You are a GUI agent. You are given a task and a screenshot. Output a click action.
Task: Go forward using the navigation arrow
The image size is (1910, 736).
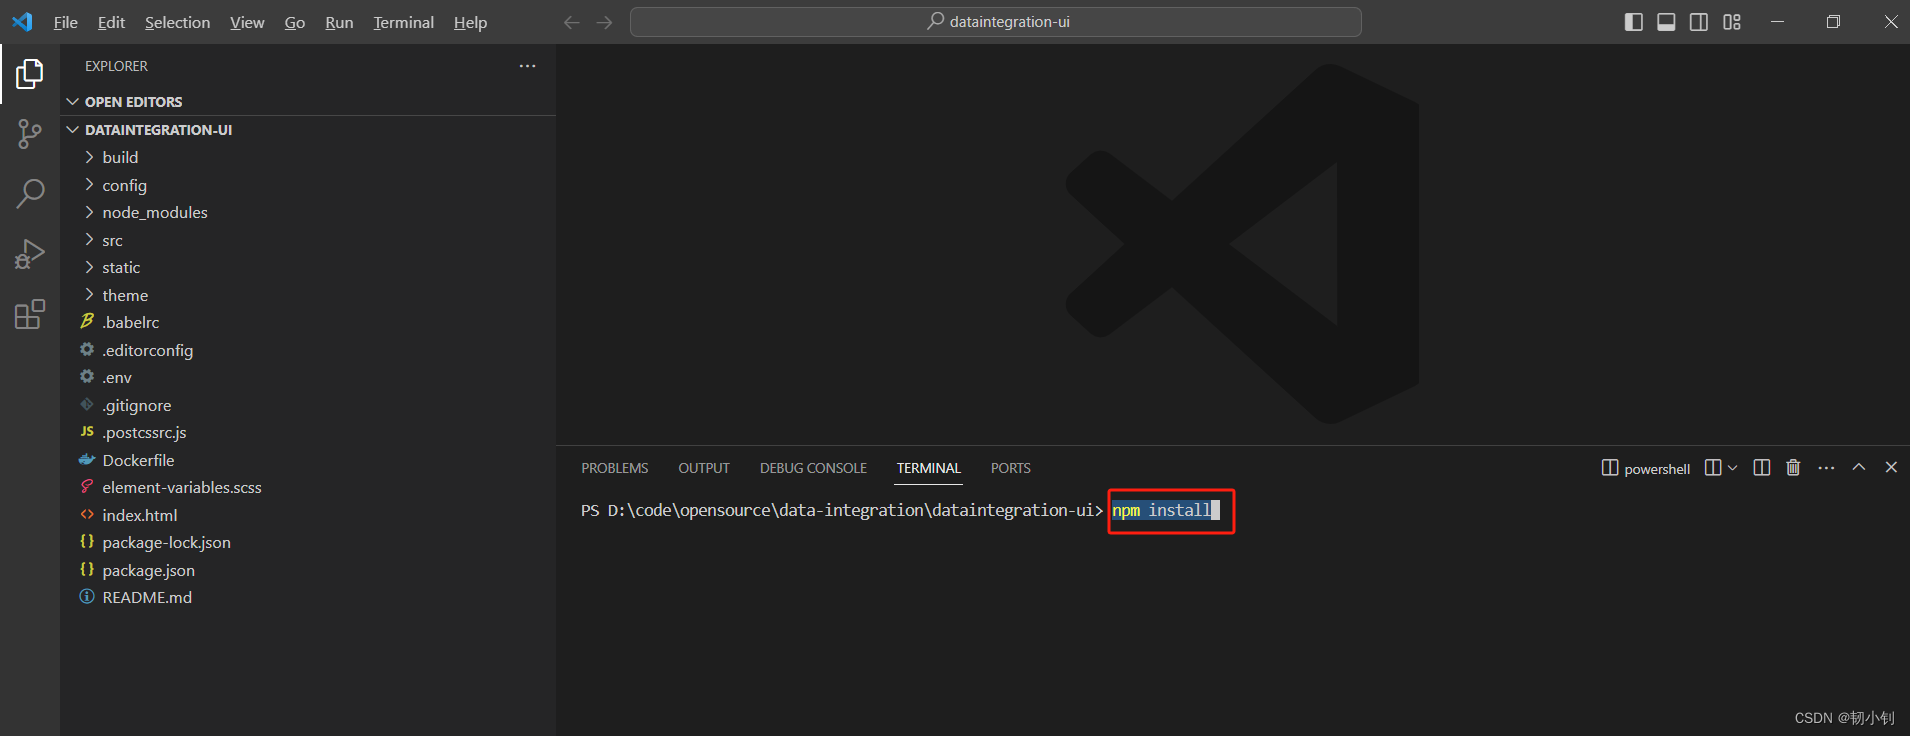[x=604, y=22]
